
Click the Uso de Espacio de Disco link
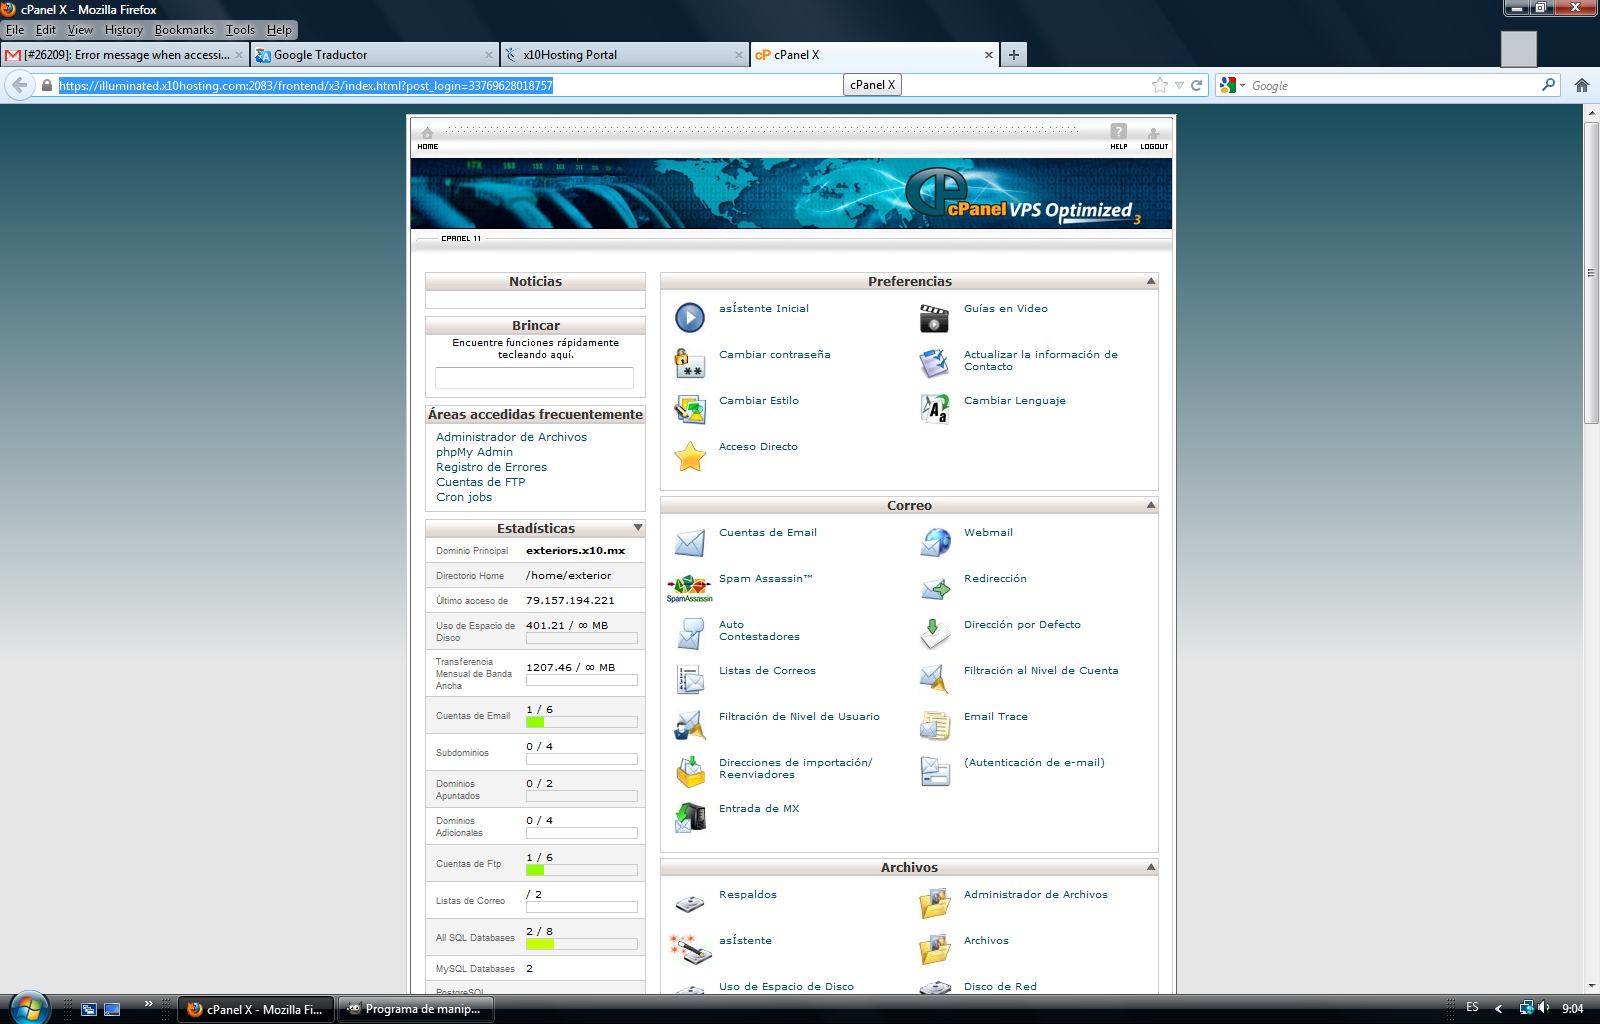tap(786, 986)
